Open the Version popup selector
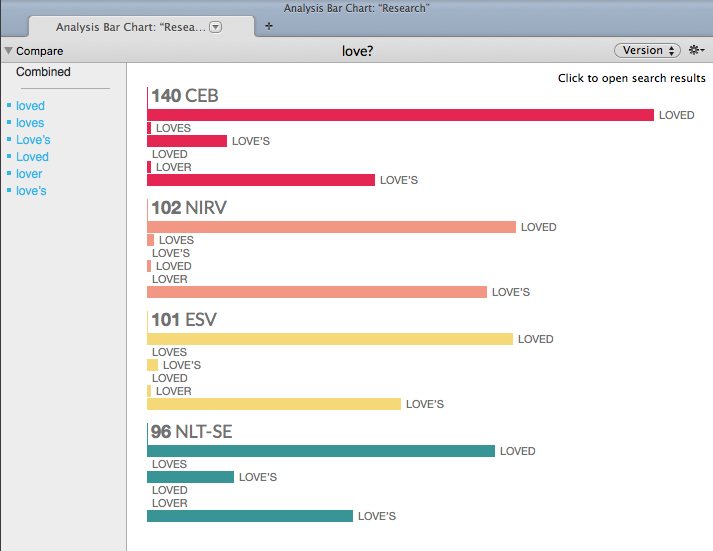The width and height of the screenshot is (713, 551). point(647,50)
